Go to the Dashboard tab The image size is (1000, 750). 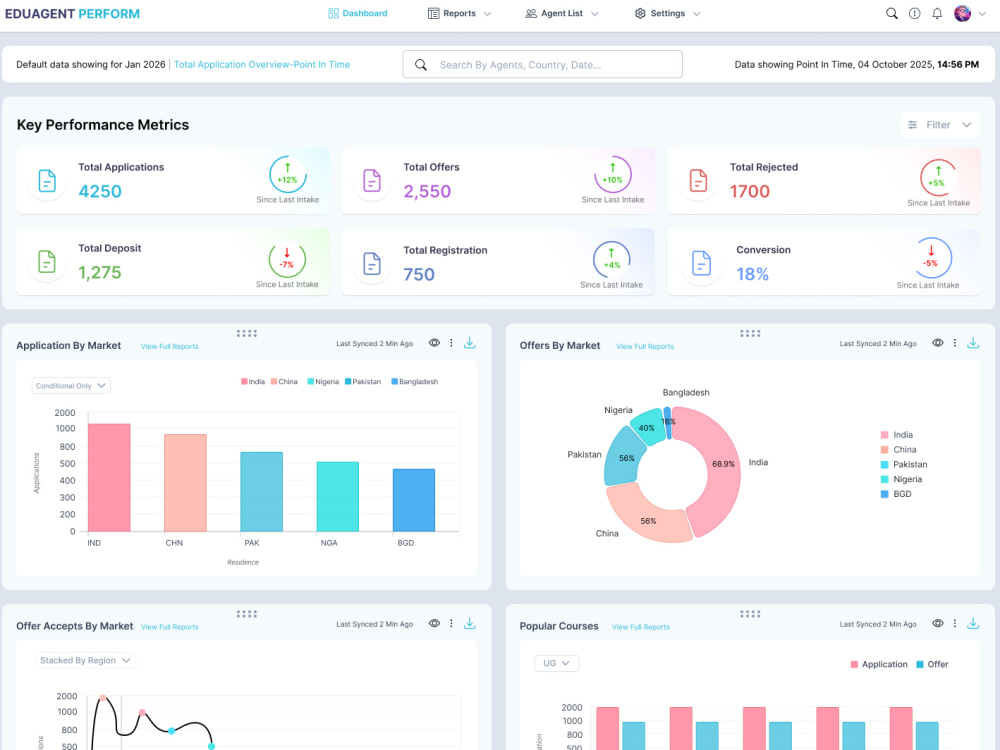358,13
